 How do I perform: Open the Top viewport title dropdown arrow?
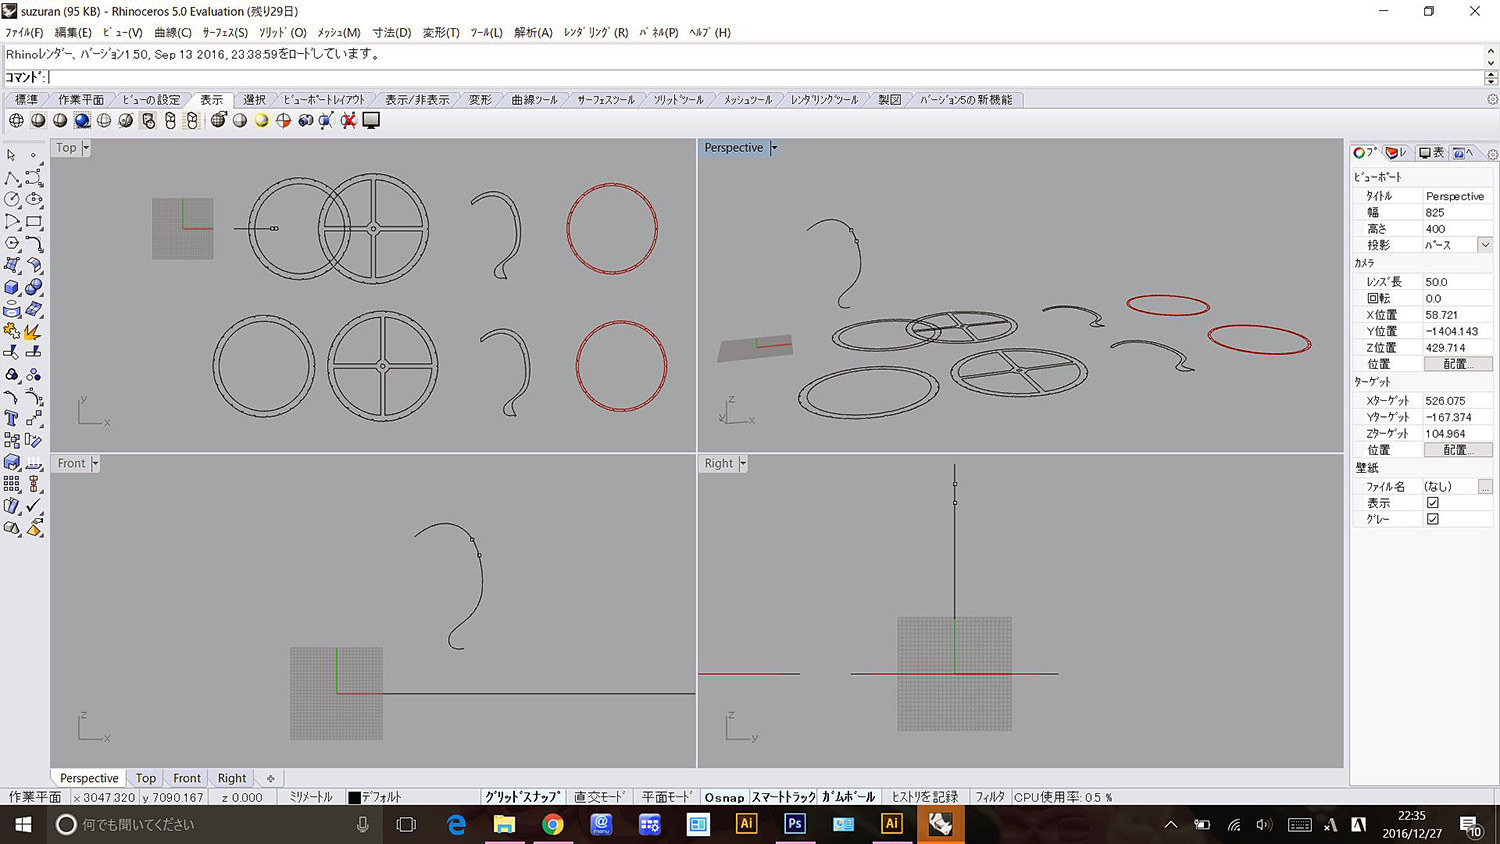pos(86,148)
